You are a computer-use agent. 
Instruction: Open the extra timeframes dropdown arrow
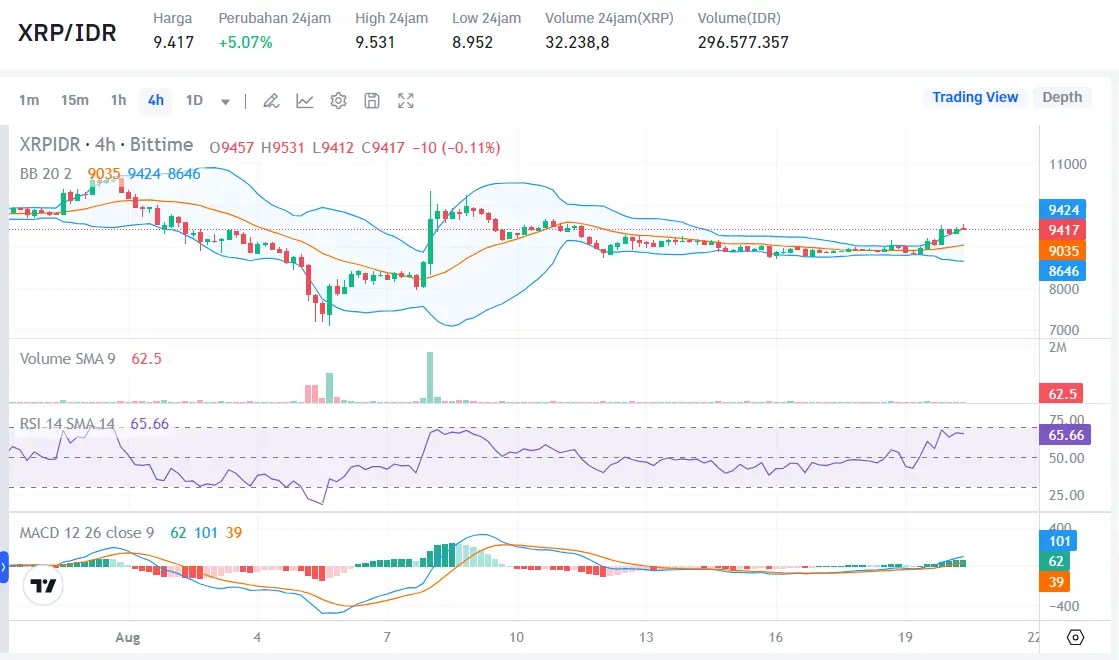pyautogui.click(x=225, y=100)
